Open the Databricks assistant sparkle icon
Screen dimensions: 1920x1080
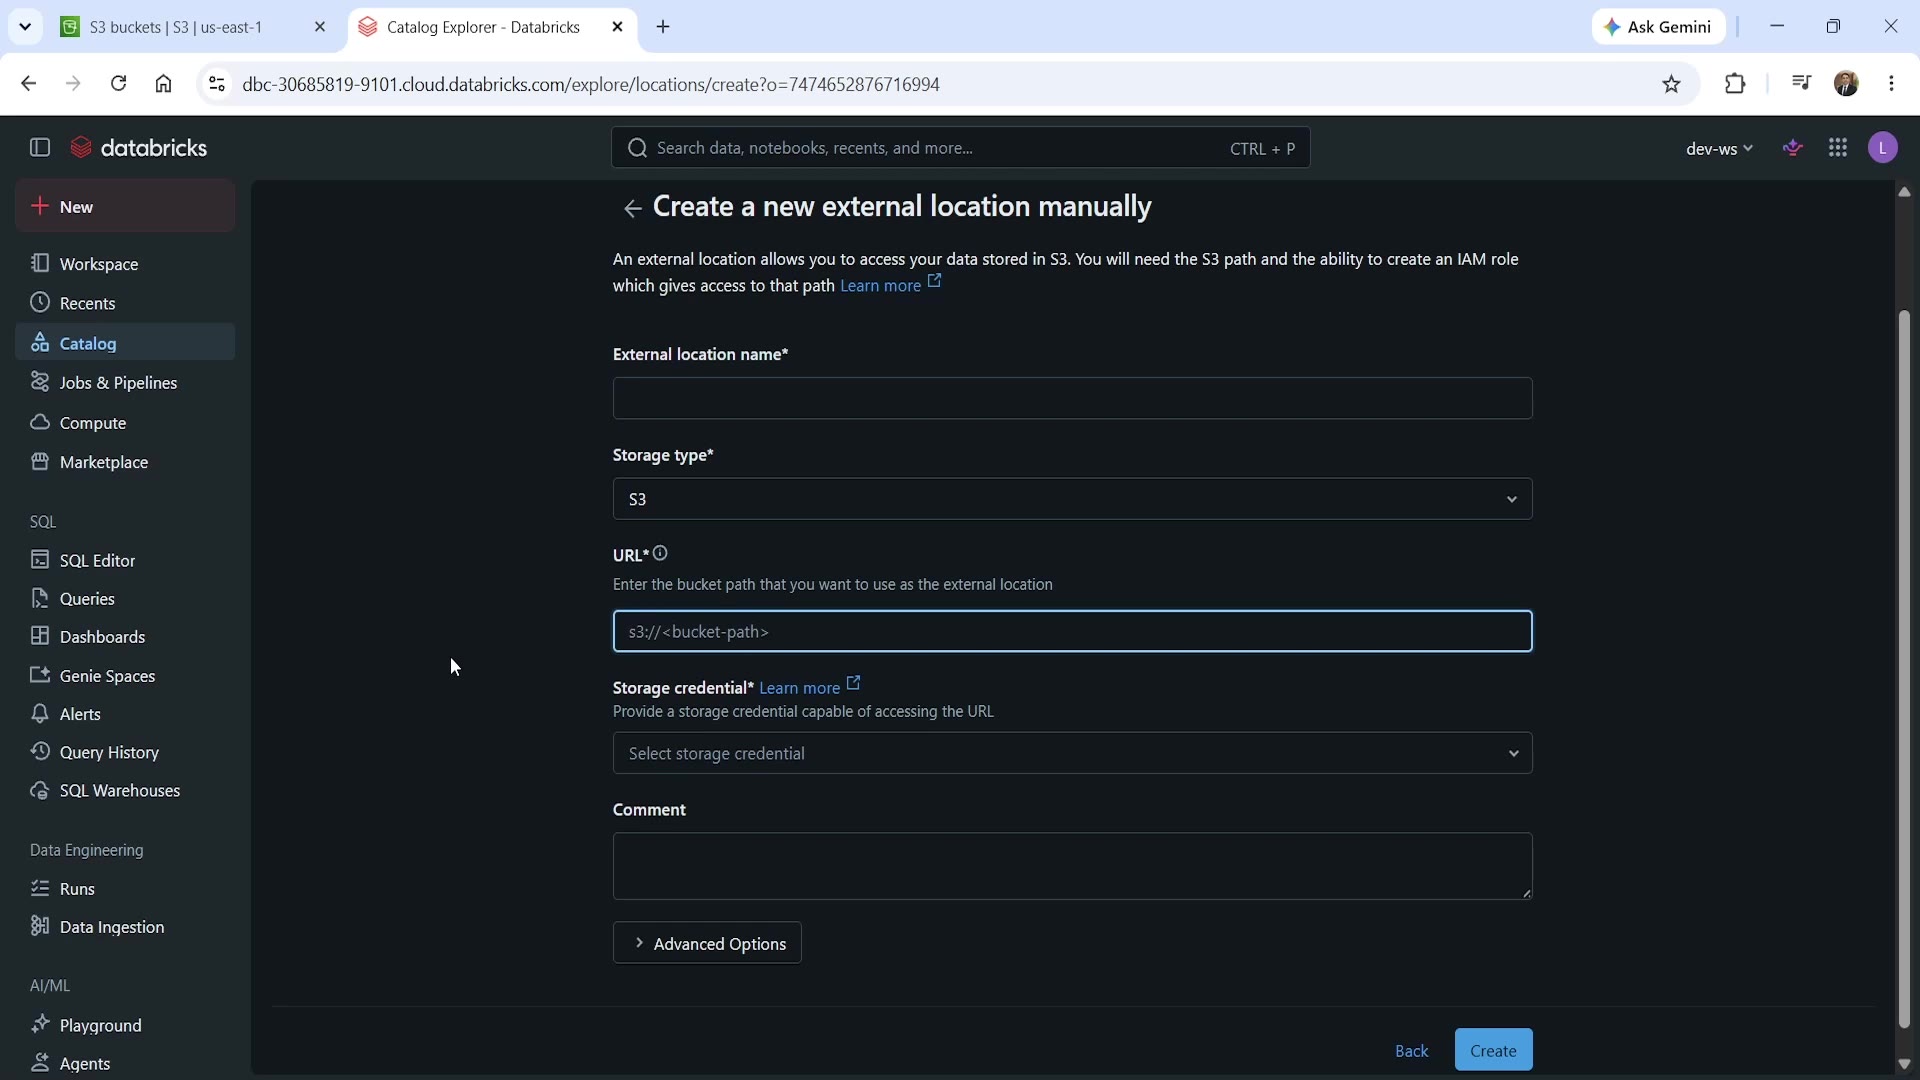coord(1793,148)
